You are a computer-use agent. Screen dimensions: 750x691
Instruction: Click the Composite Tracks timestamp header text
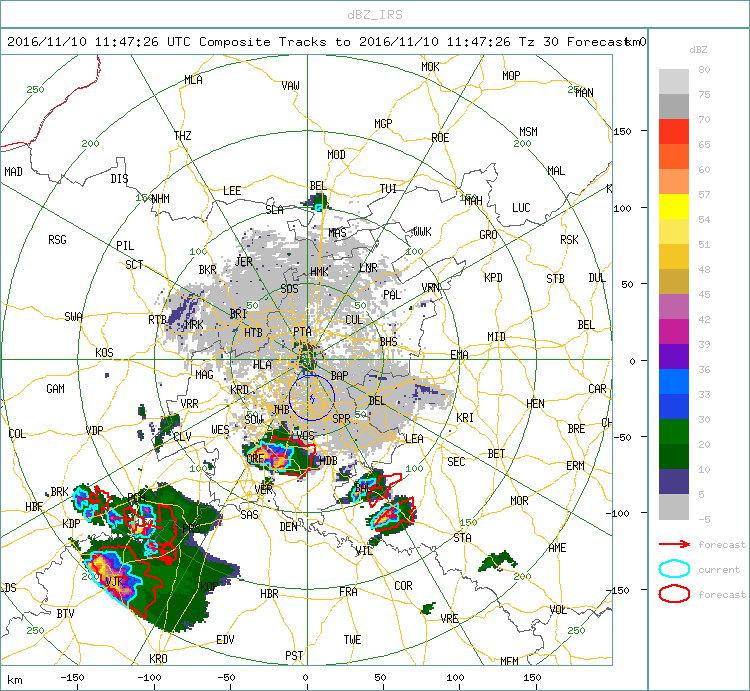click(326, 42)
